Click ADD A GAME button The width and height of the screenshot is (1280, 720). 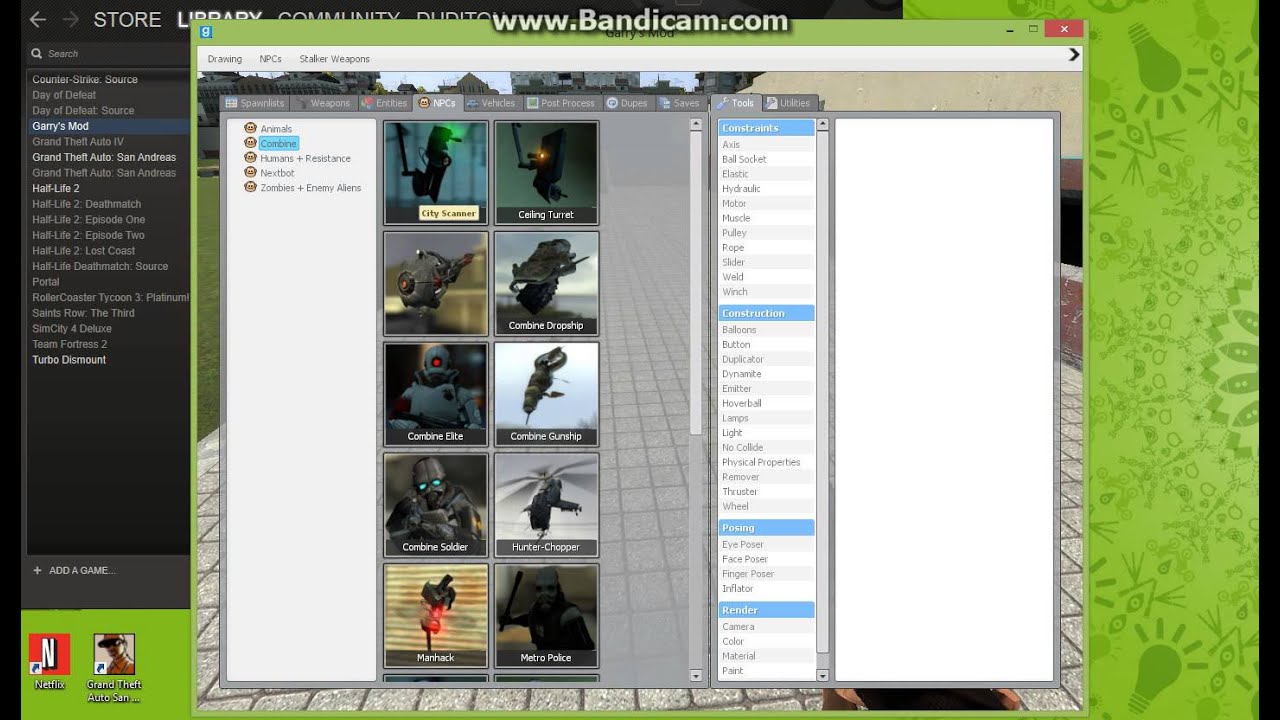(x=74, y=570)
